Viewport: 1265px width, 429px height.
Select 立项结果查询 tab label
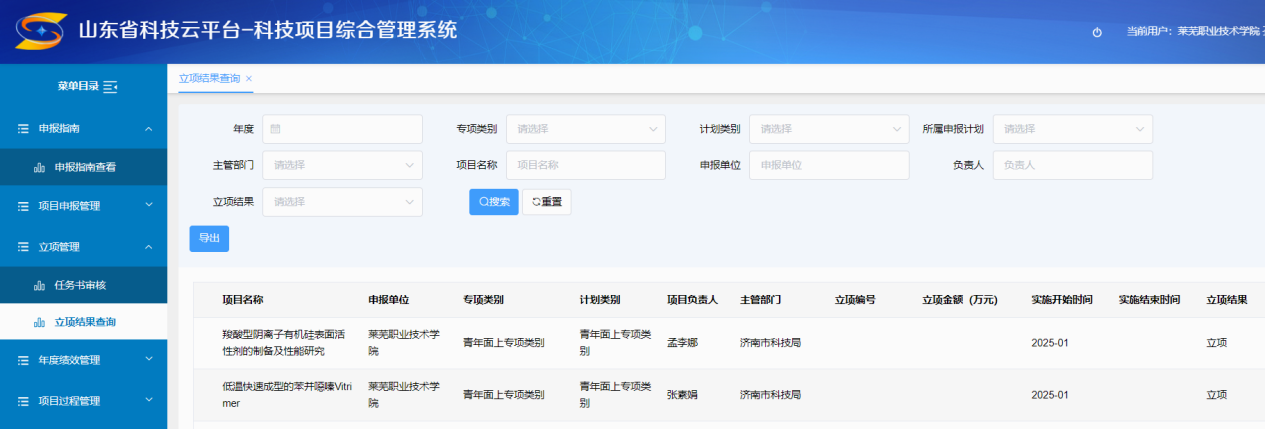coord(209,78)
